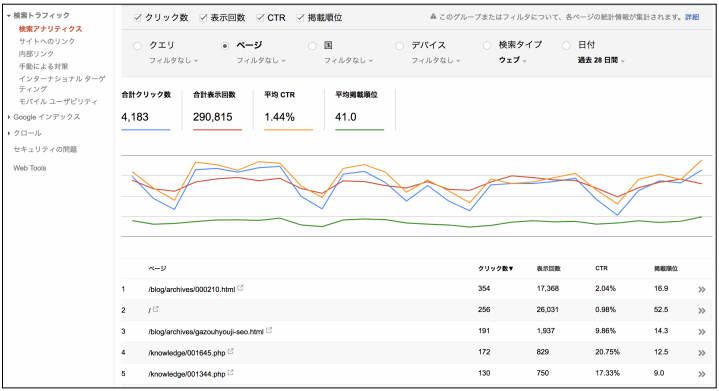719x391 pixels.
Task: Click the 詳細 link
Action: point(692,17)
